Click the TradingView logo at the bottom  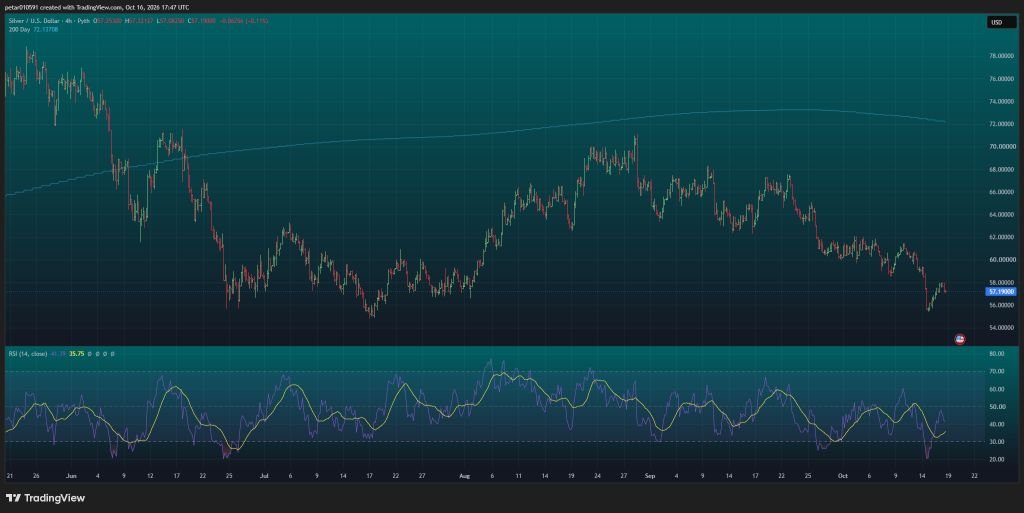click(45, 498)
